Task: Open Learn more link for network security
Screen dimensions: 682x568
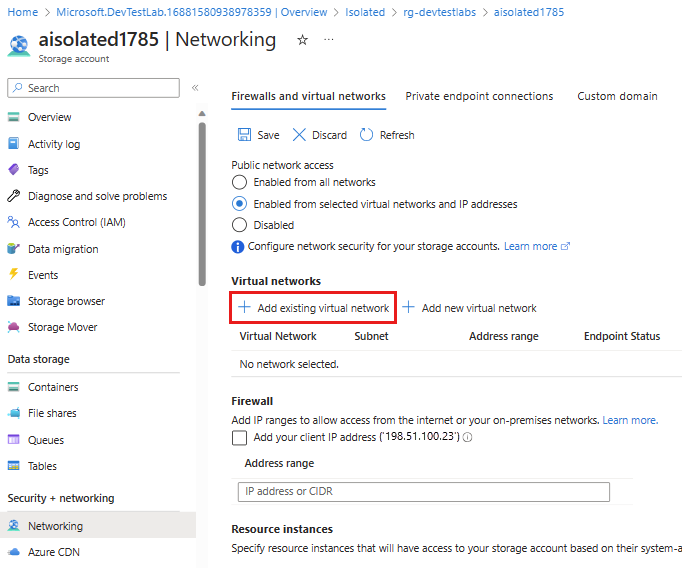Action: point(537,247)
